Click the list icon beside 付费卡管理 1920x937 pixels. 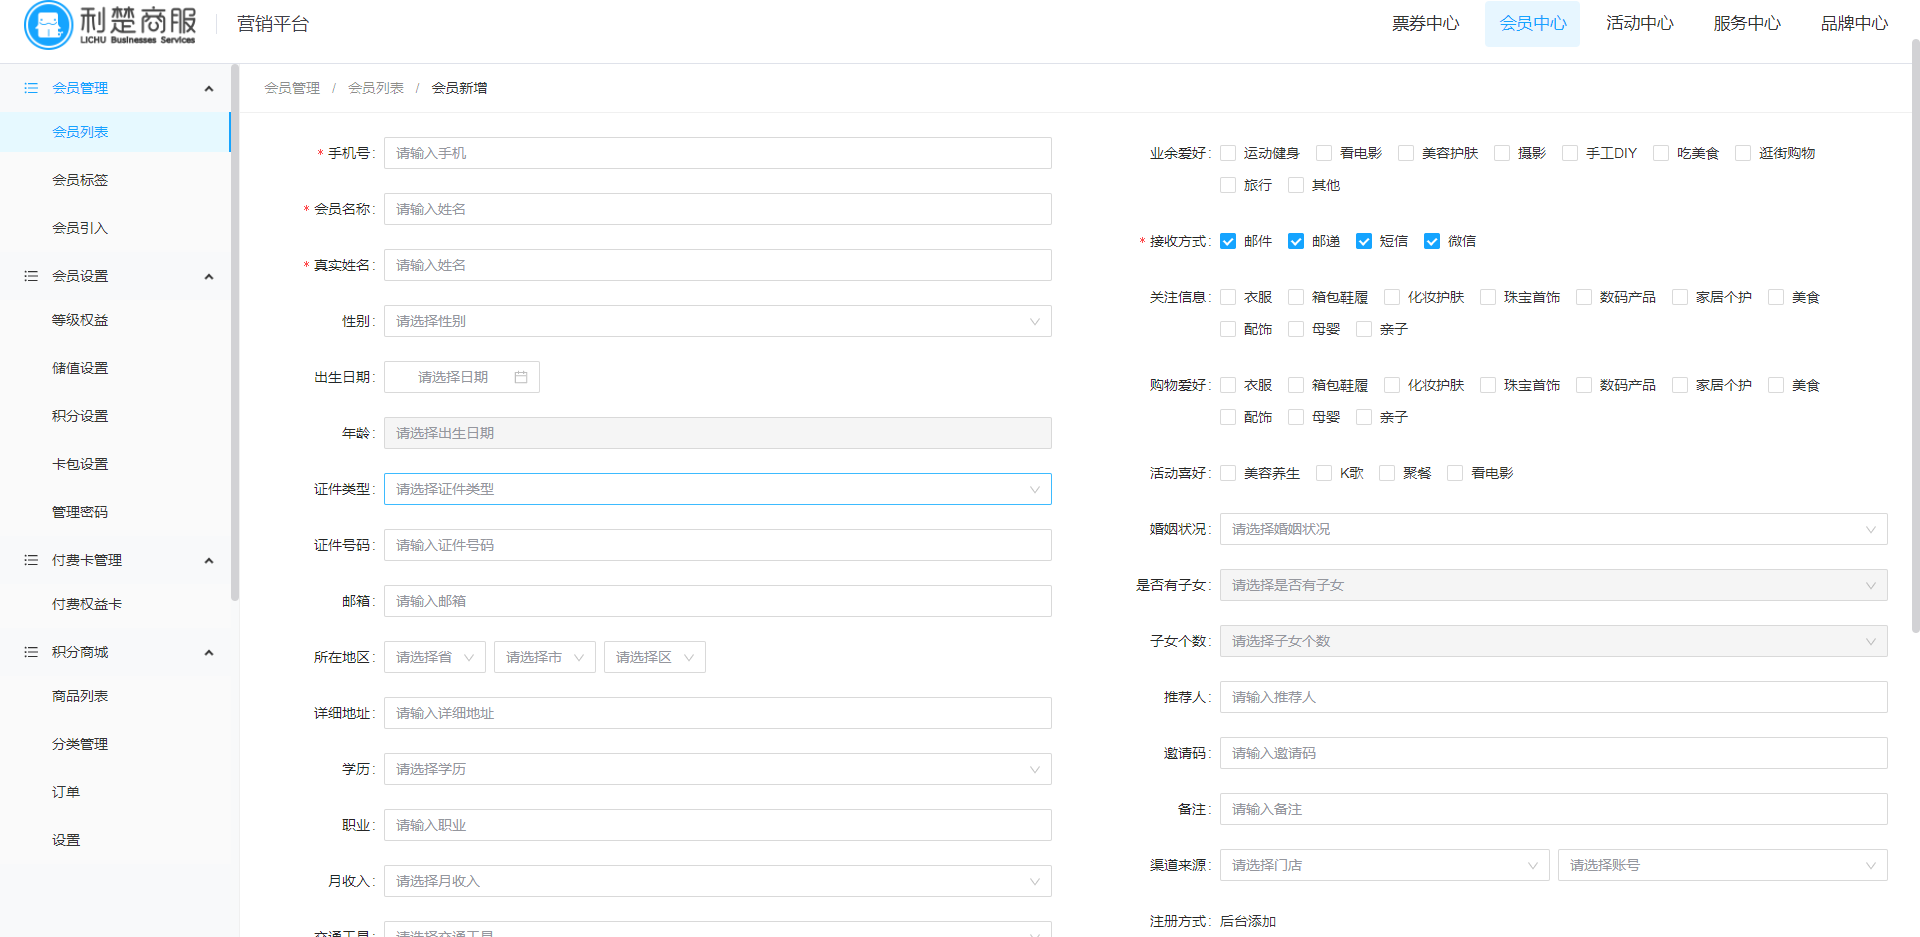[x=31, y=560]
